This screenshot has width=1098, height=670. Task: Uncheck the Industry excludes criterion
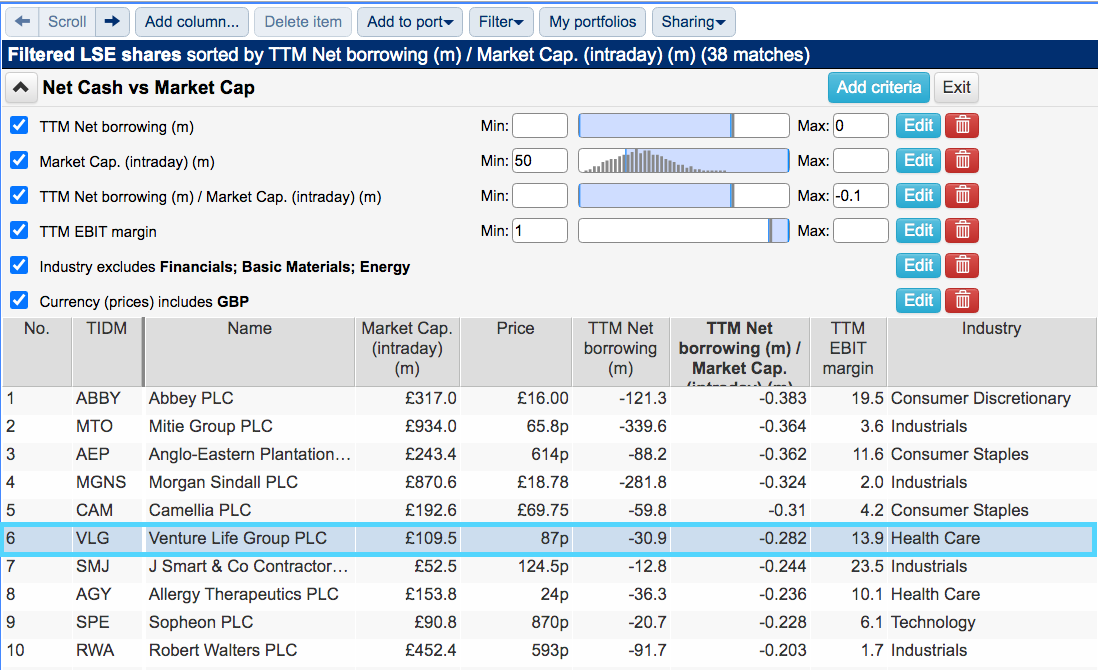pyautogui.click(x=19, y=266)
